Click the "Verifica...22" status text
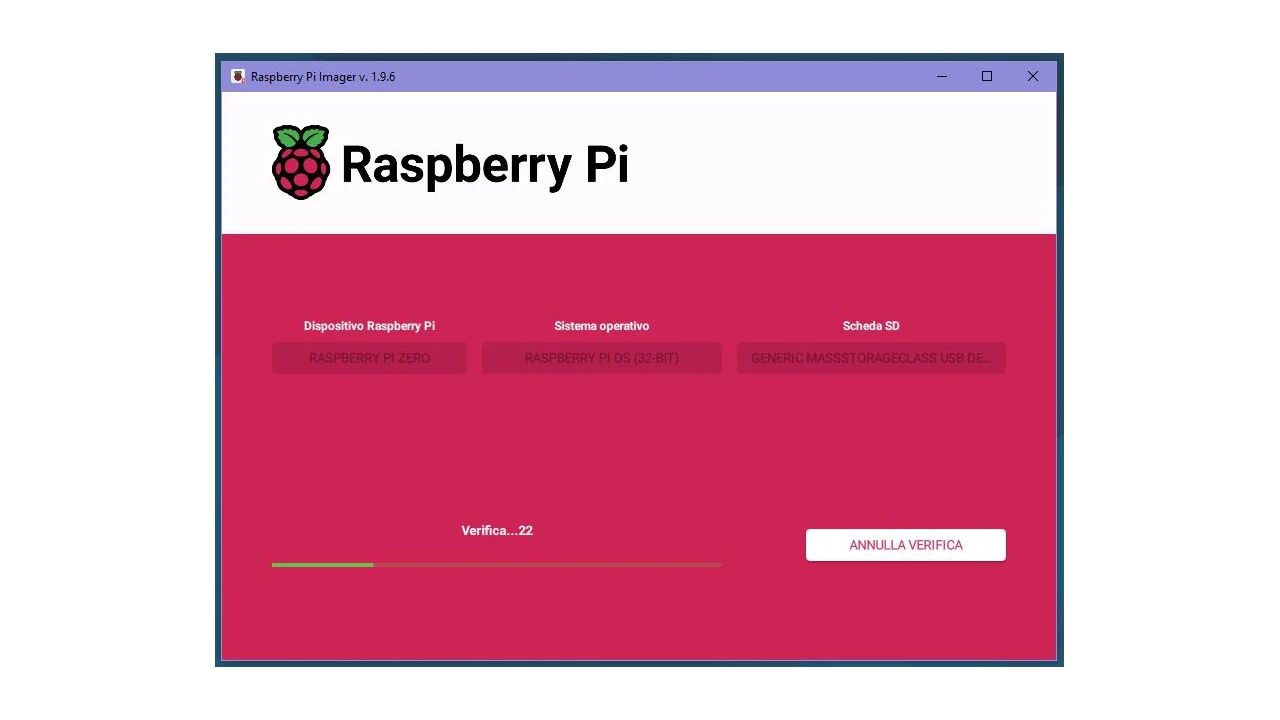The height and width of the screenshot is (720, 1280). pyautogui.click(x=497, y=531)
